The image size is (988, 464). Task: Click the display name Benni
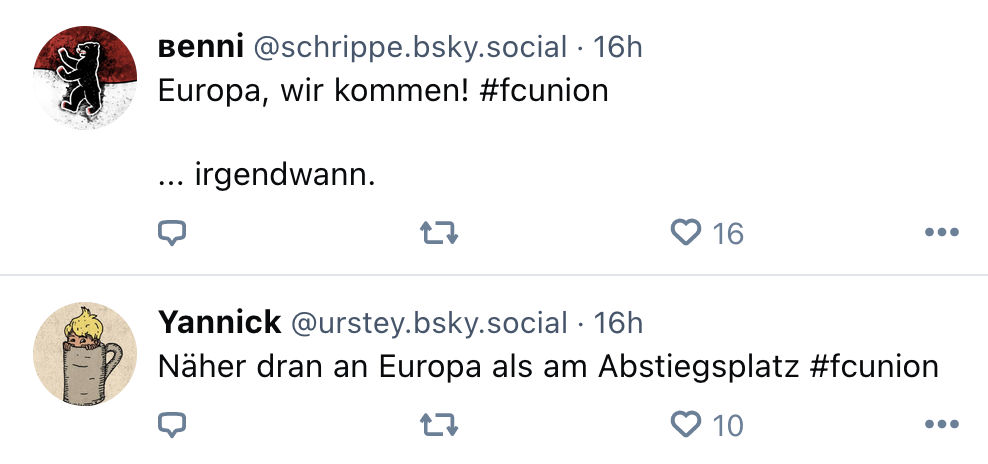pyautogui.click(x=199, y=47)
